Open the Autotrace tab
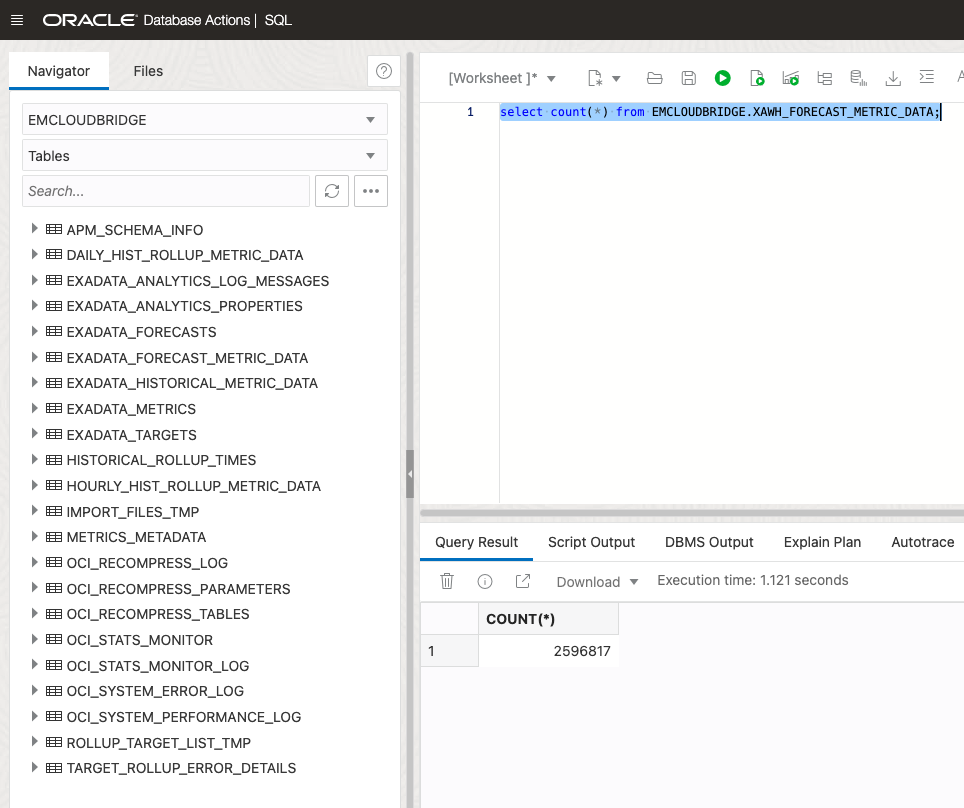964x808 pixels. (923, 542)
